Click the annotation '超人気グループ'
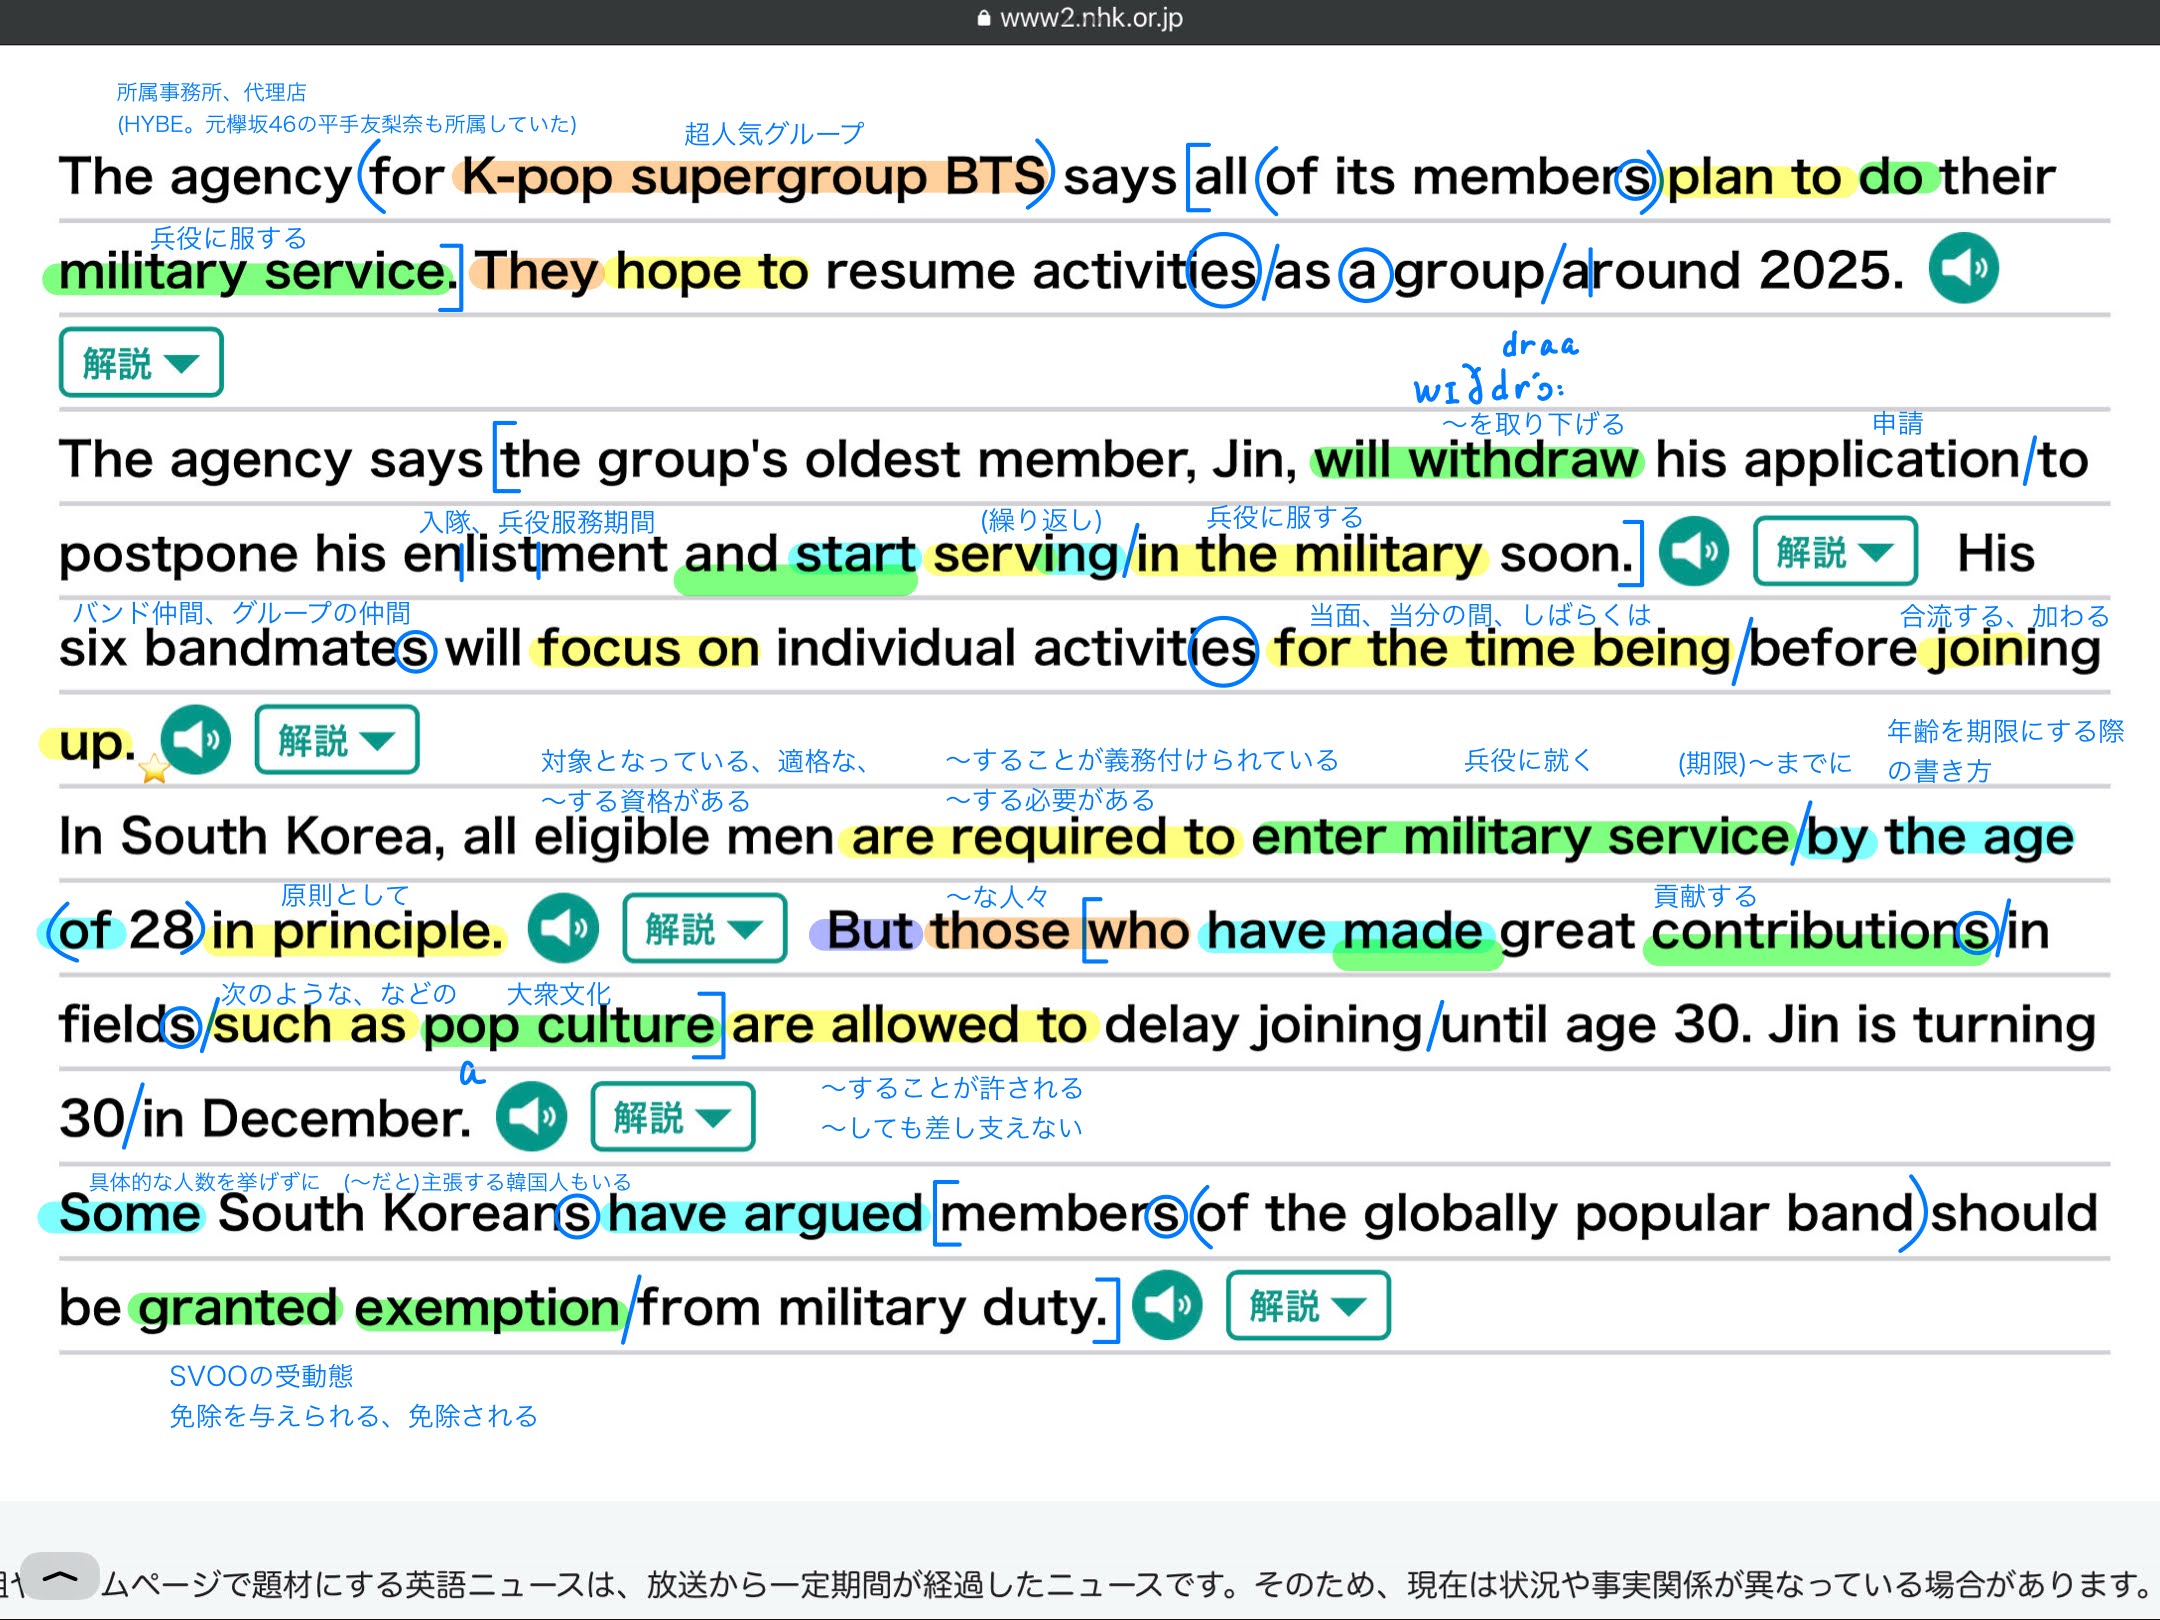The width and height of the screenshot is (2160, 1620). pyautogui.click(x=773, y=133)
